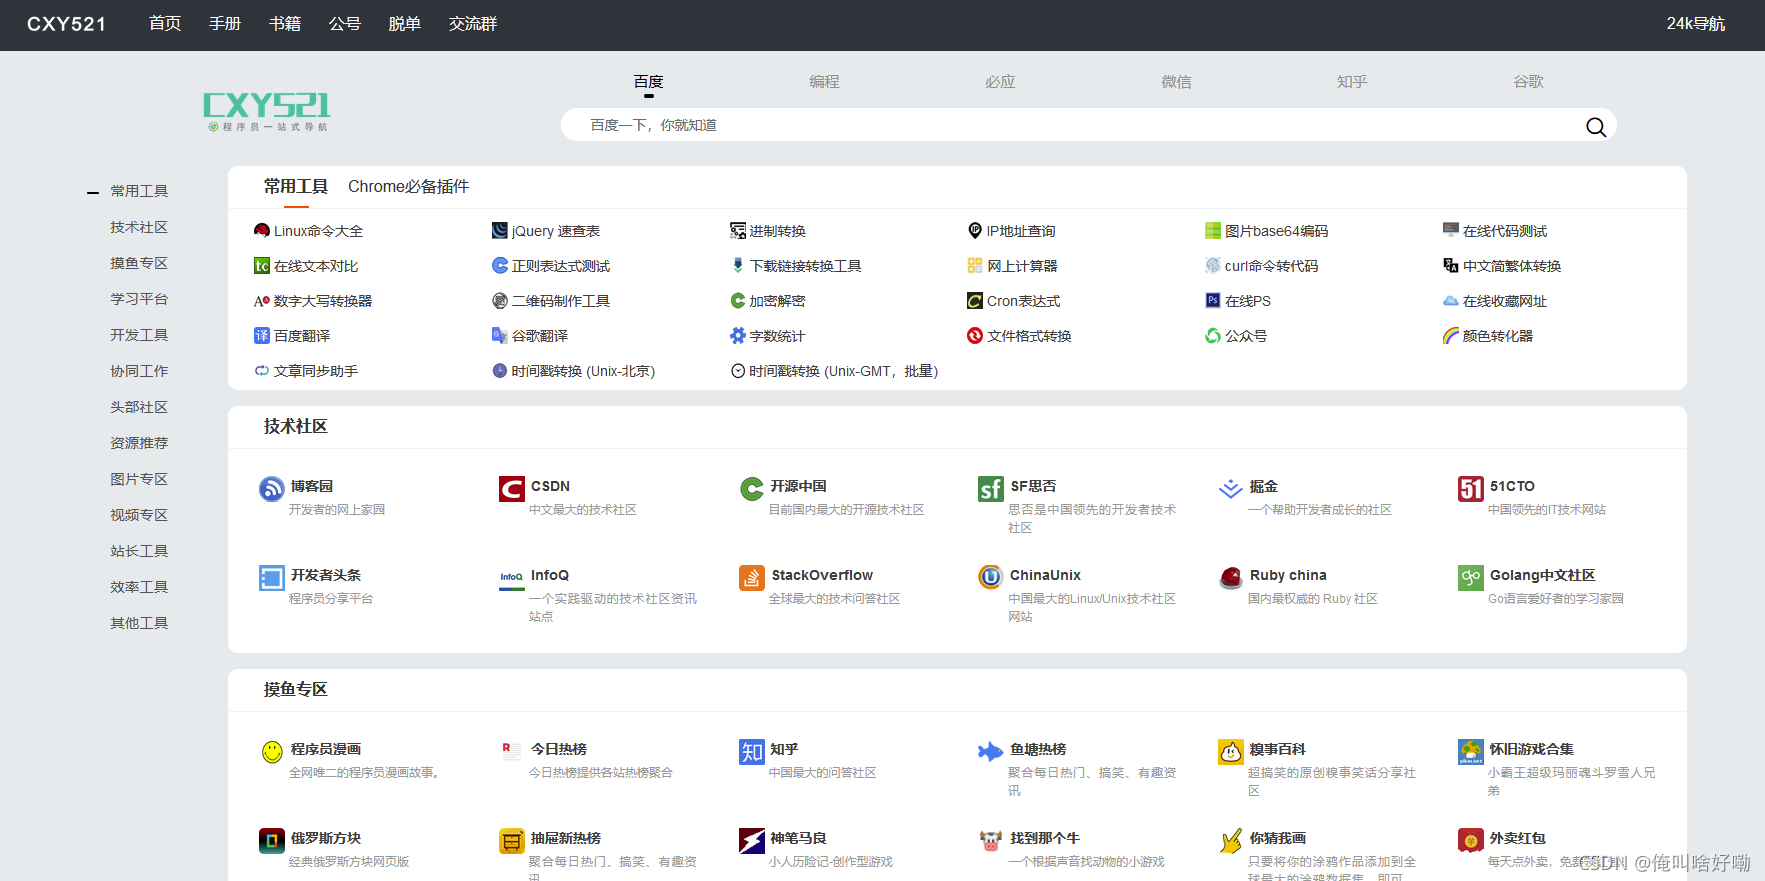The width and height of the screenshot is (1765, 881).
Task: Open 书籍 in top navigation
Action: (285, 24)
